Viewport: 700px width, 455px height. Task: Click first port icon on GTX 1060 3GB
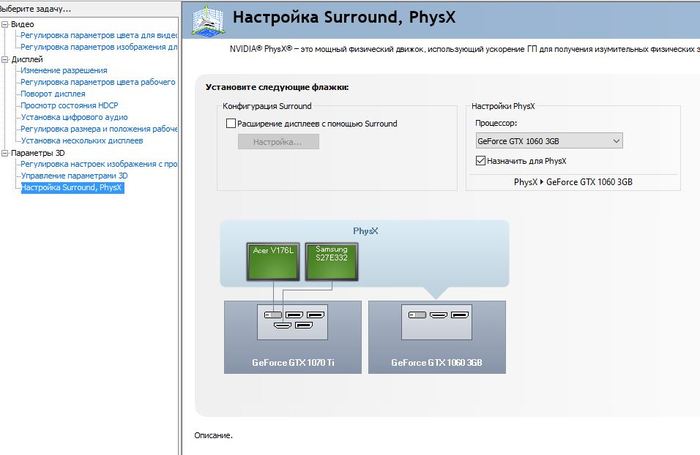pyautogui.click(x=413, y=316)
